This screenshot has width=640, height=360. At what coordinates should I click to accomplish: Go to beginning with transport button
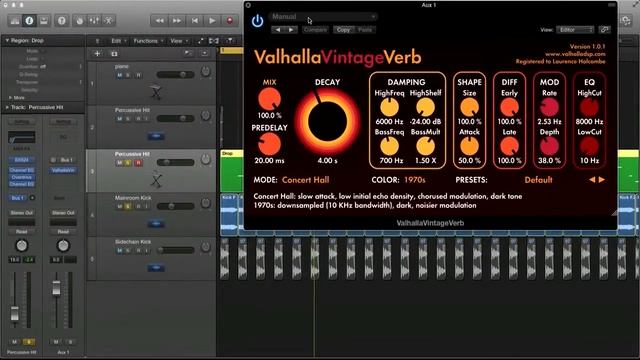point(195,20)
